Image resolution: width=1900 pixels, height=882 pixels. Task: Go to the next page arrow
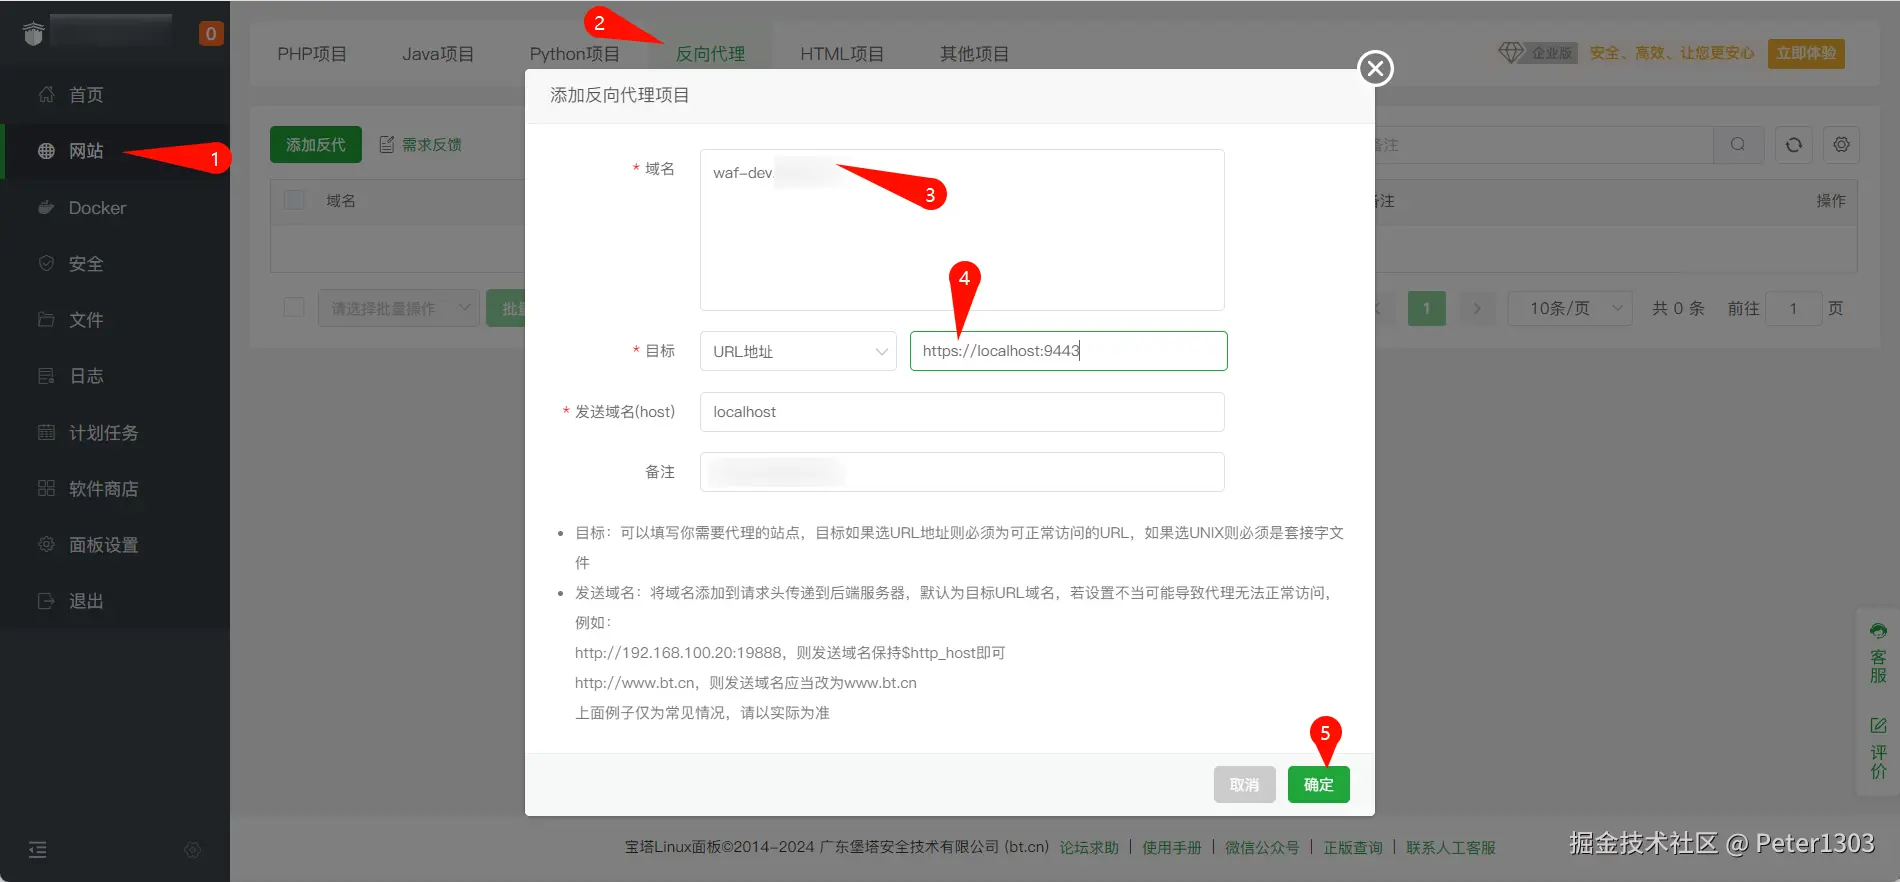[1477, 308]
